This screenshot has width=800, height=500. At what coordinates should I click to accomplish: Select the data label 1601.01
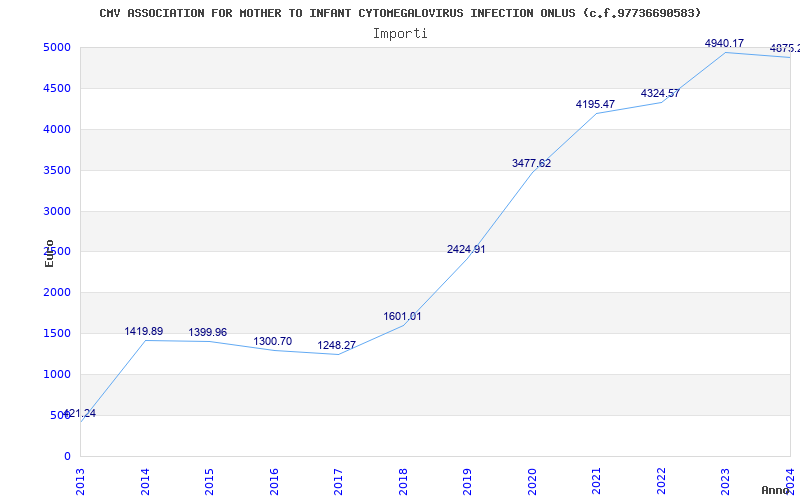point(403,316)
